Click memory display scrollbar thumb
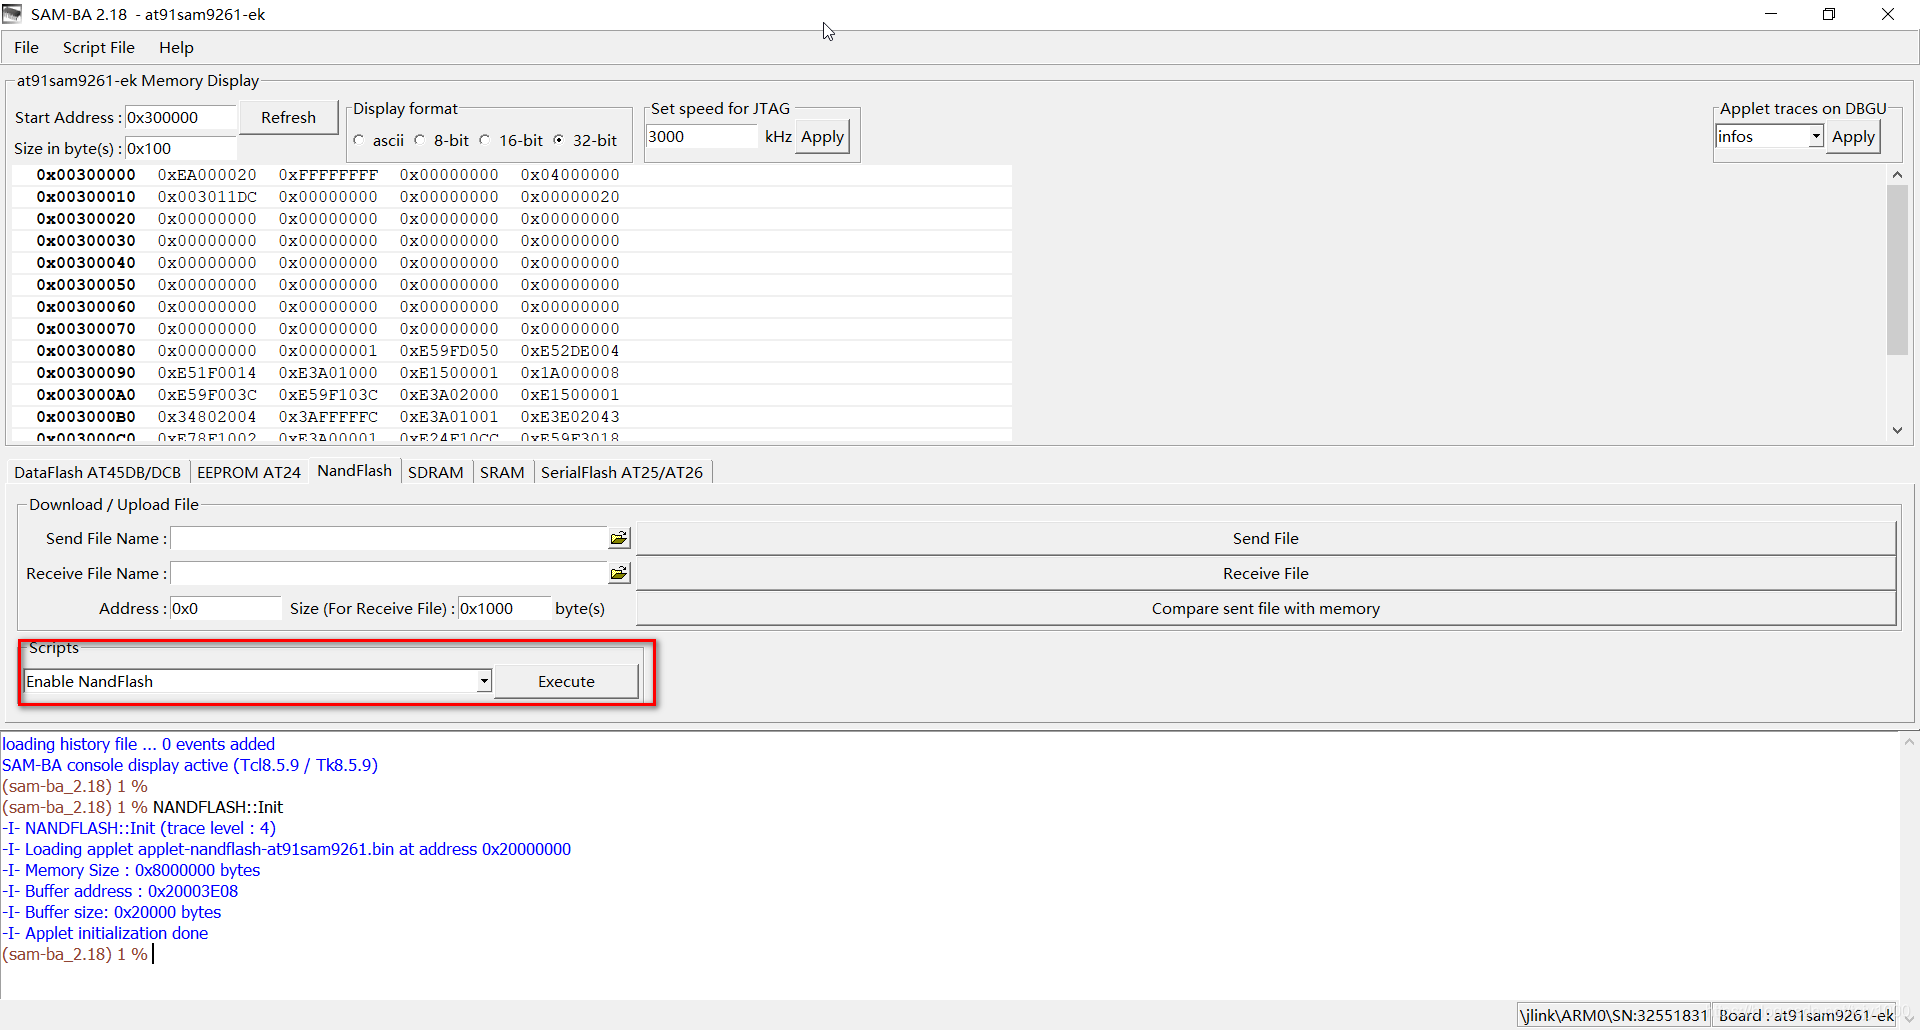Screen dimensions: 1920x1030 coord(1897,270)
